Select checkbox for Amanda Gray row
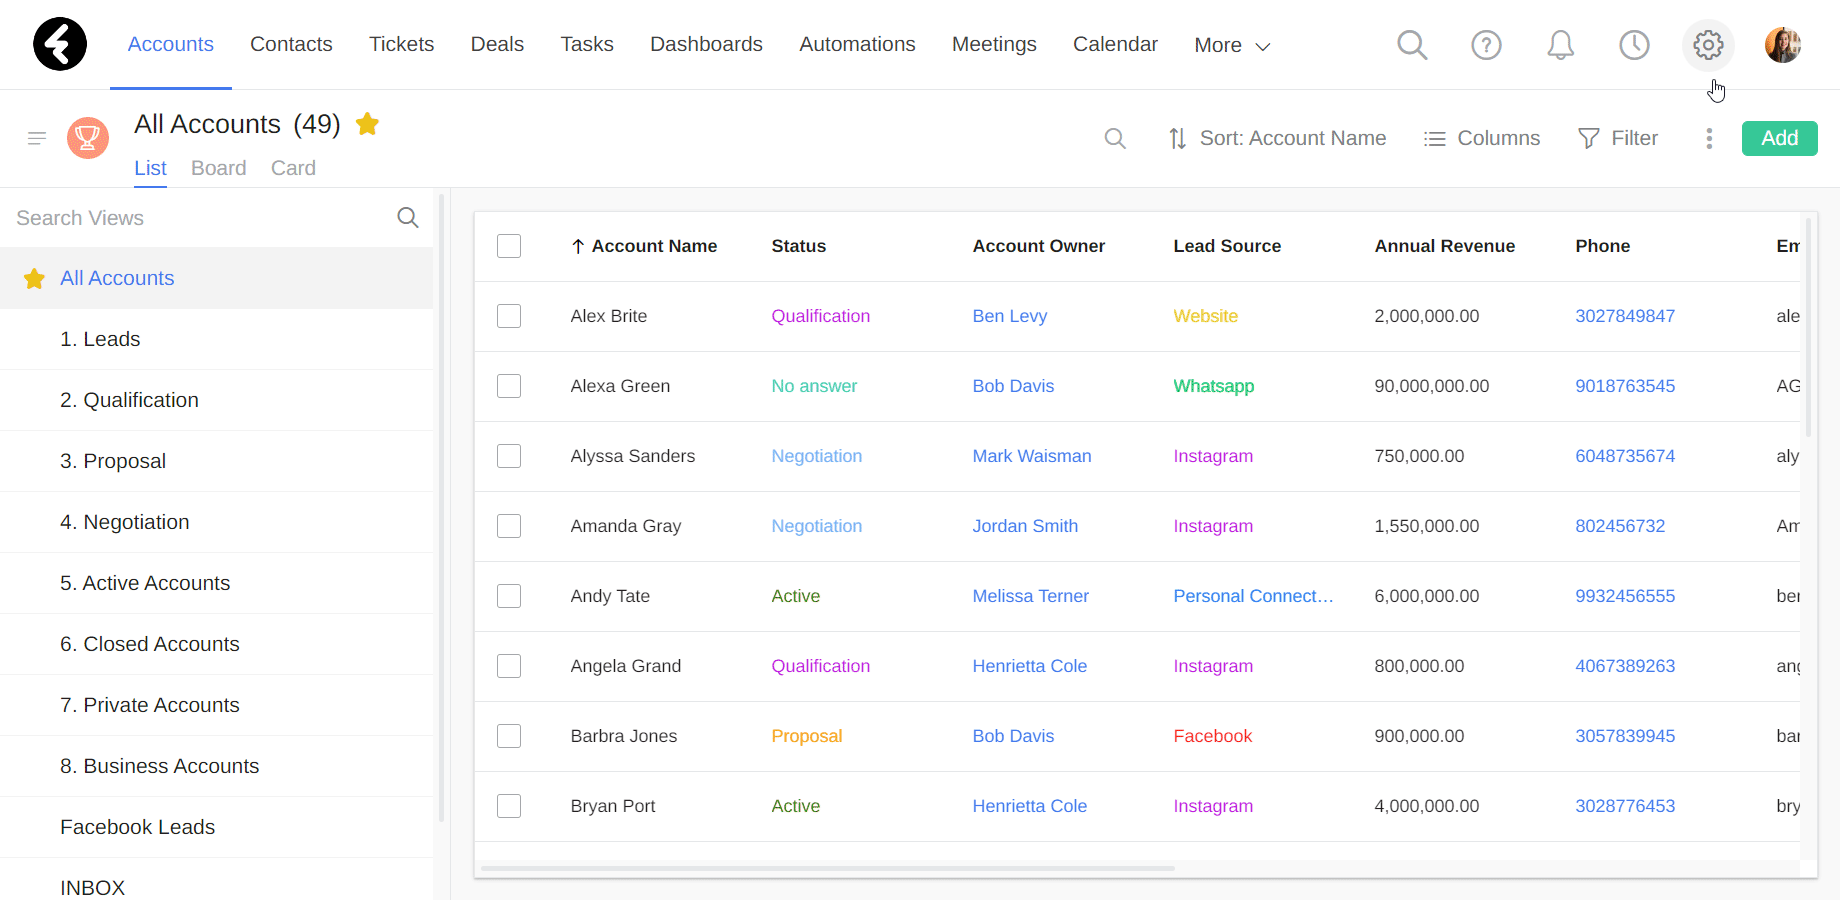 point(509,526)
